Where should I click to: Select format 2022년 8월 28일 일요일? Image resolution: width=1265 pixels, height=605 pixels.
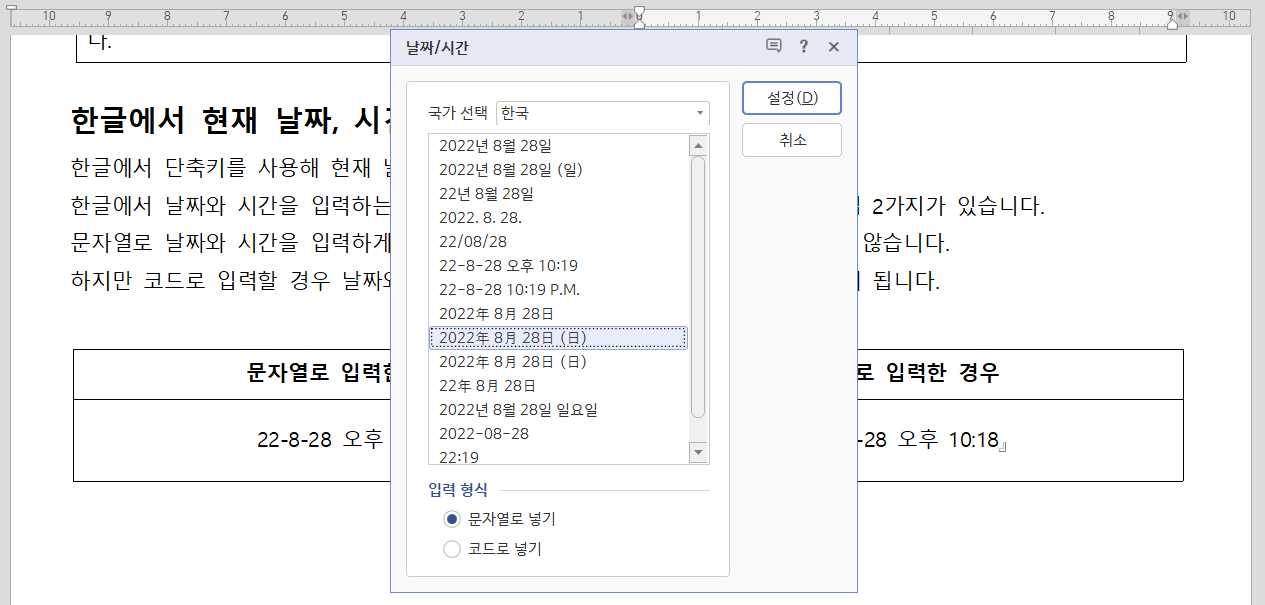[x=558, y=410]
